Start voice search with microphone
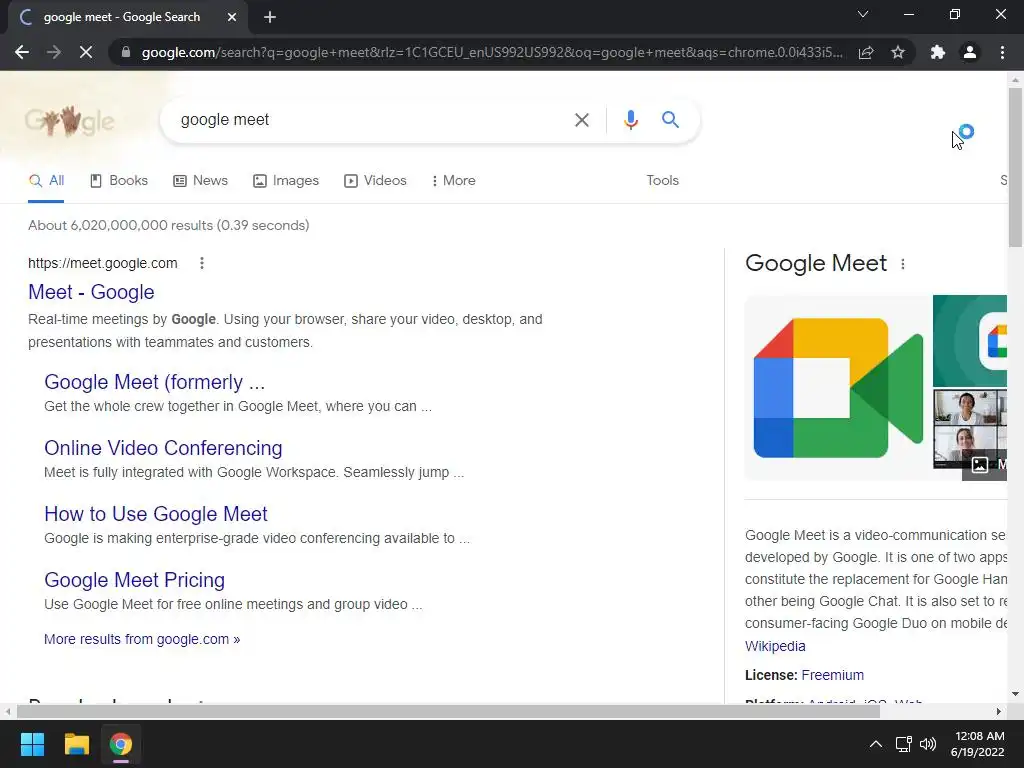Viewport: 1024px width, 768px height. [x=630, y=120]
